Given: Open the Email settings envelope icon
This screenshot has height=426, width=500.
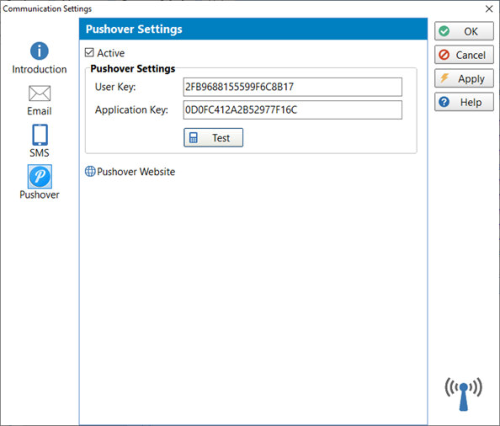Looking at the screenshot, I should point(40,93).
